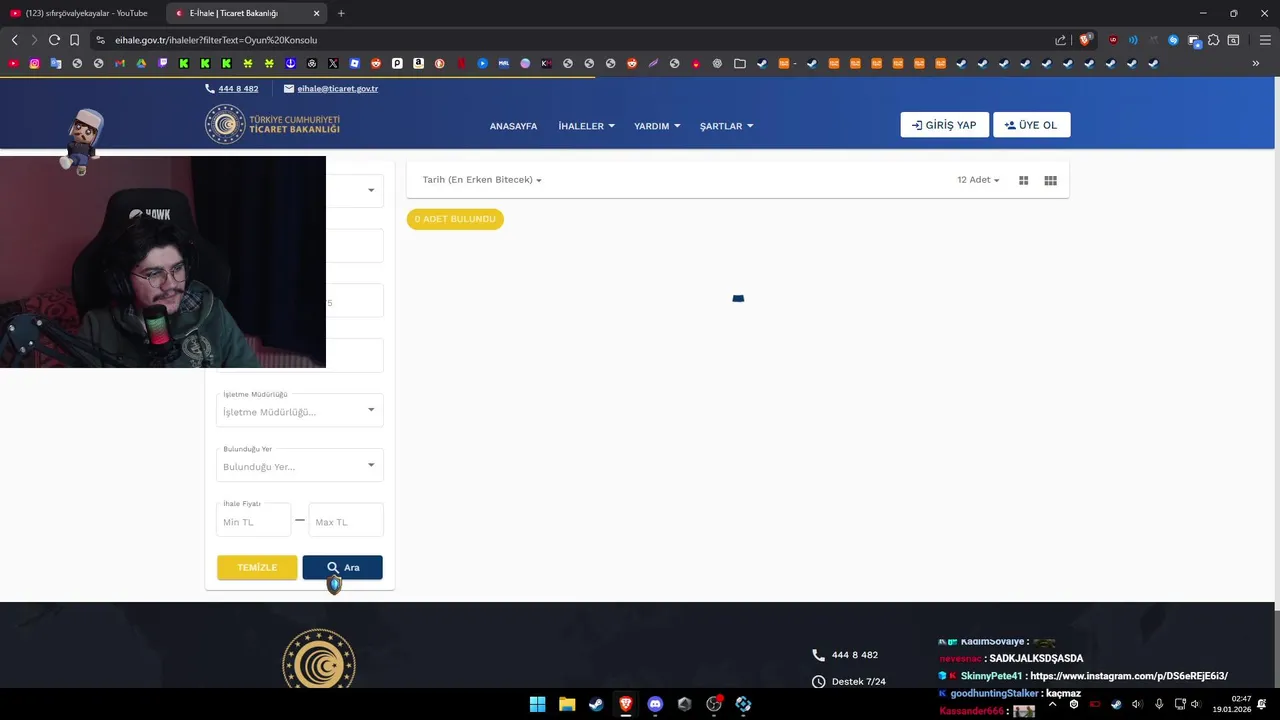This screenshot has width=1280, height=720.
Task: View site information icon
Action: 100,40
